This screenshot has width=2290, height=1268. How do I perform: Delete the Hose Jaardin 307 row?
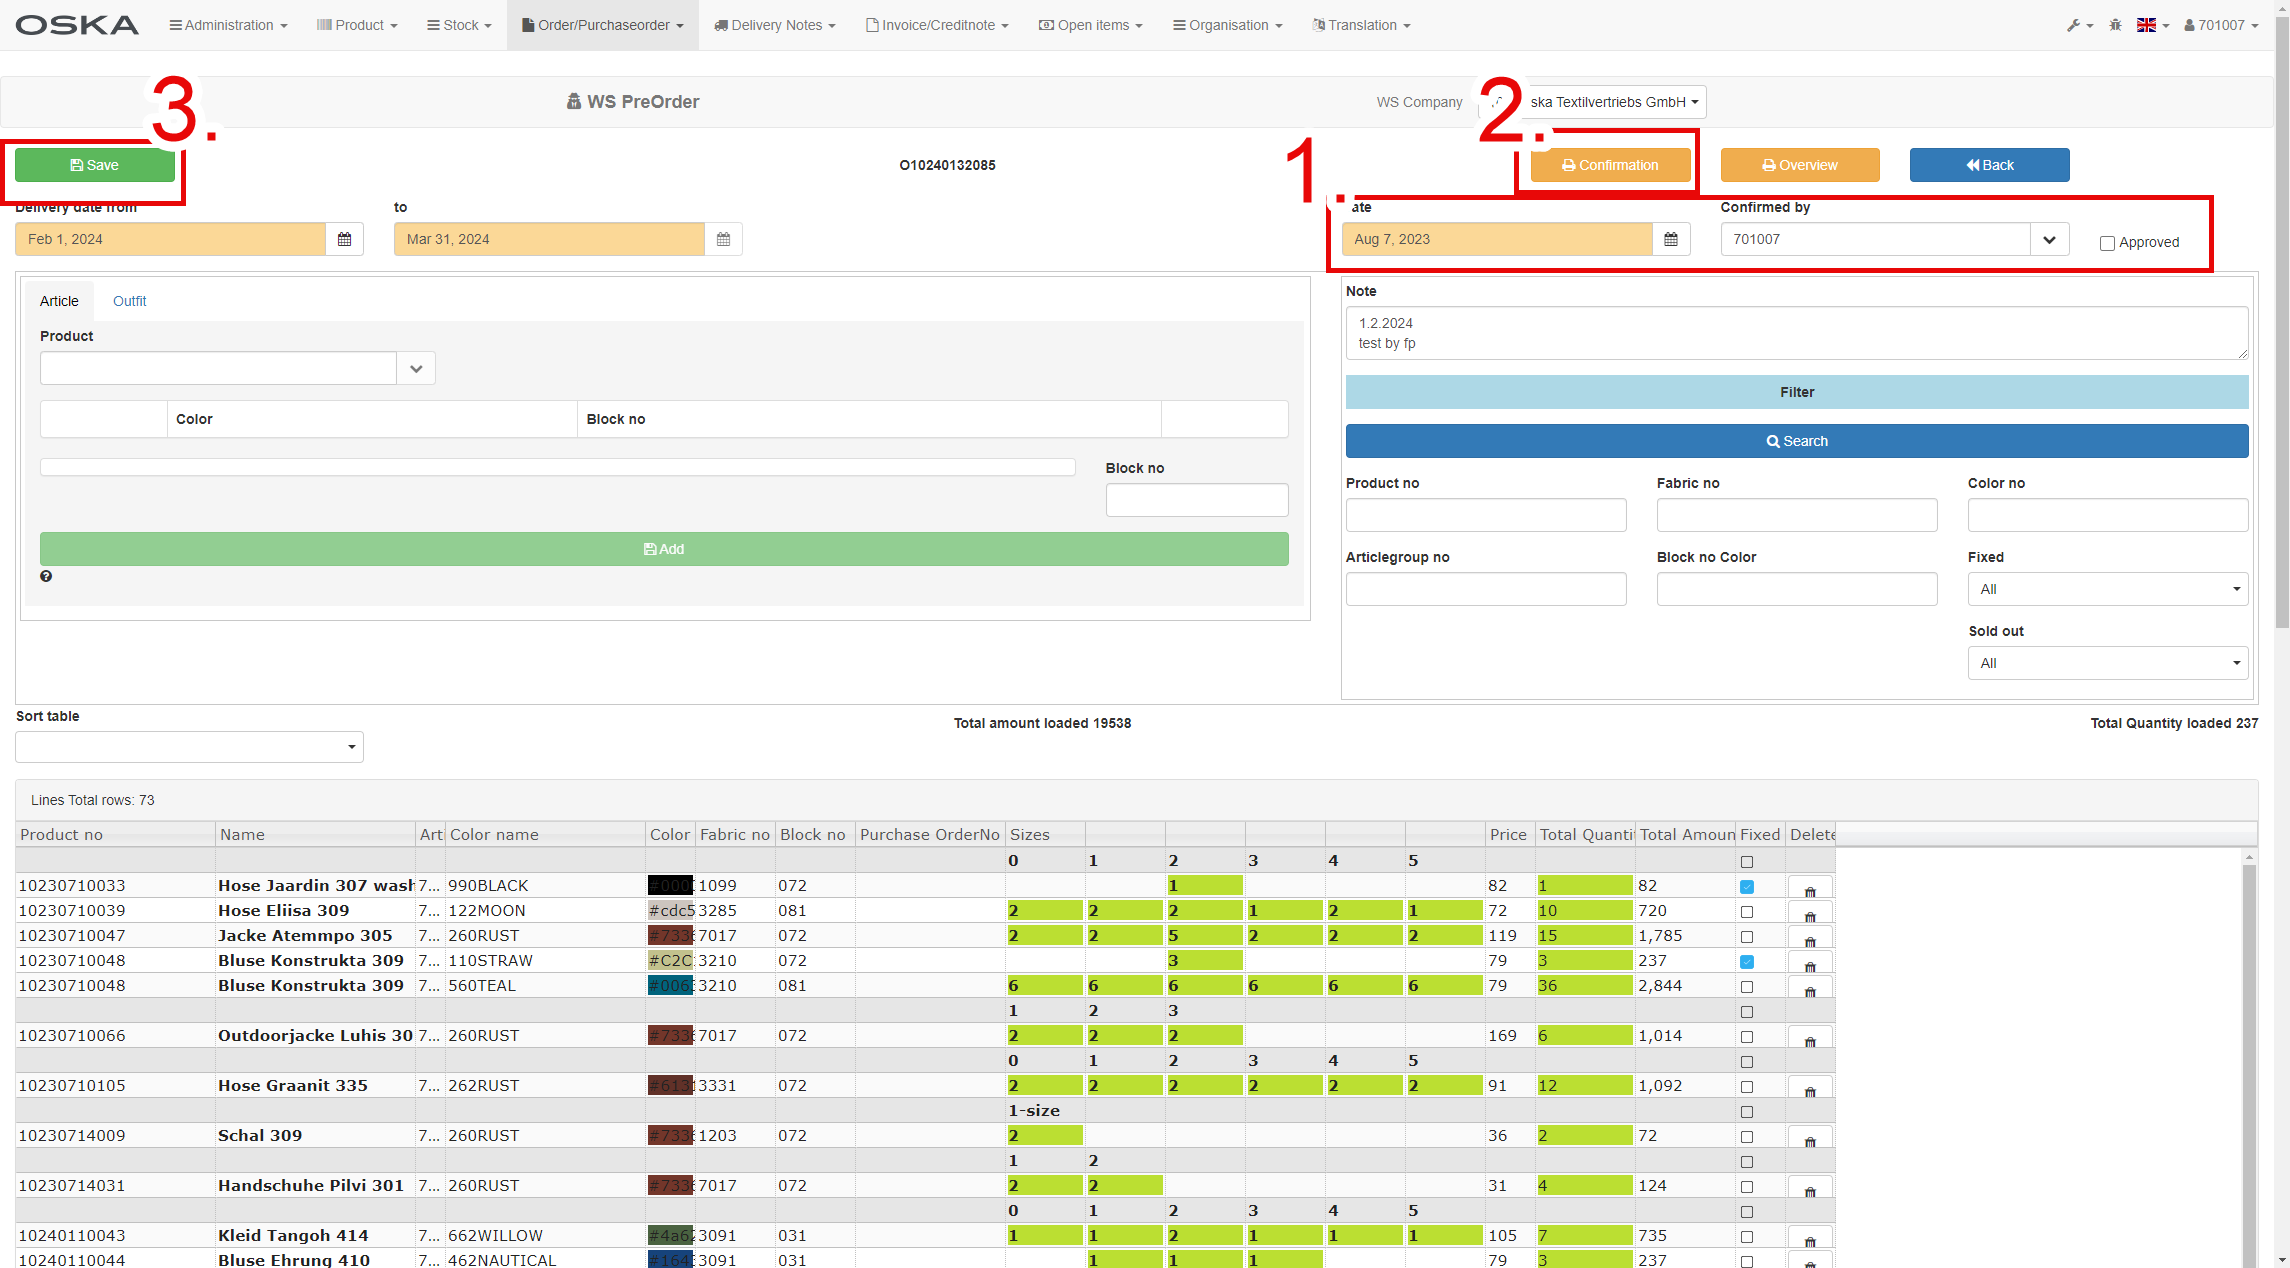click(x=1809, y=888)
